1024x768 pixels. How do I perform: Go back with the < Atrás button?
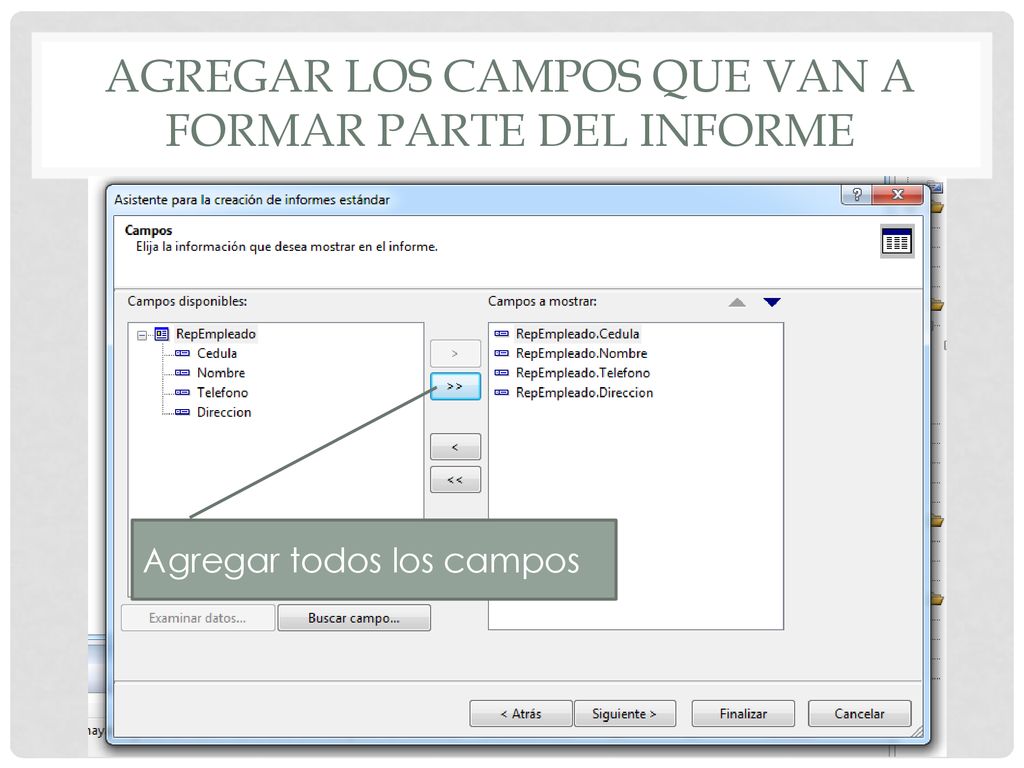click(521, 714)
